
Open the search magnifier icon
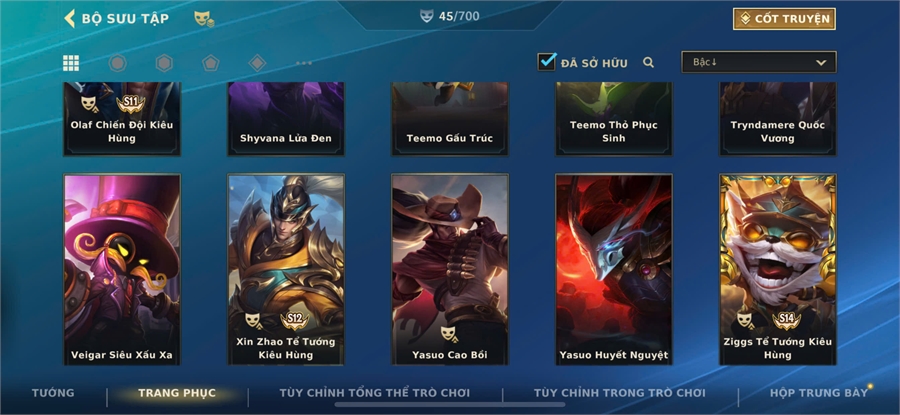pyautogui.click(x=649, y=63)
